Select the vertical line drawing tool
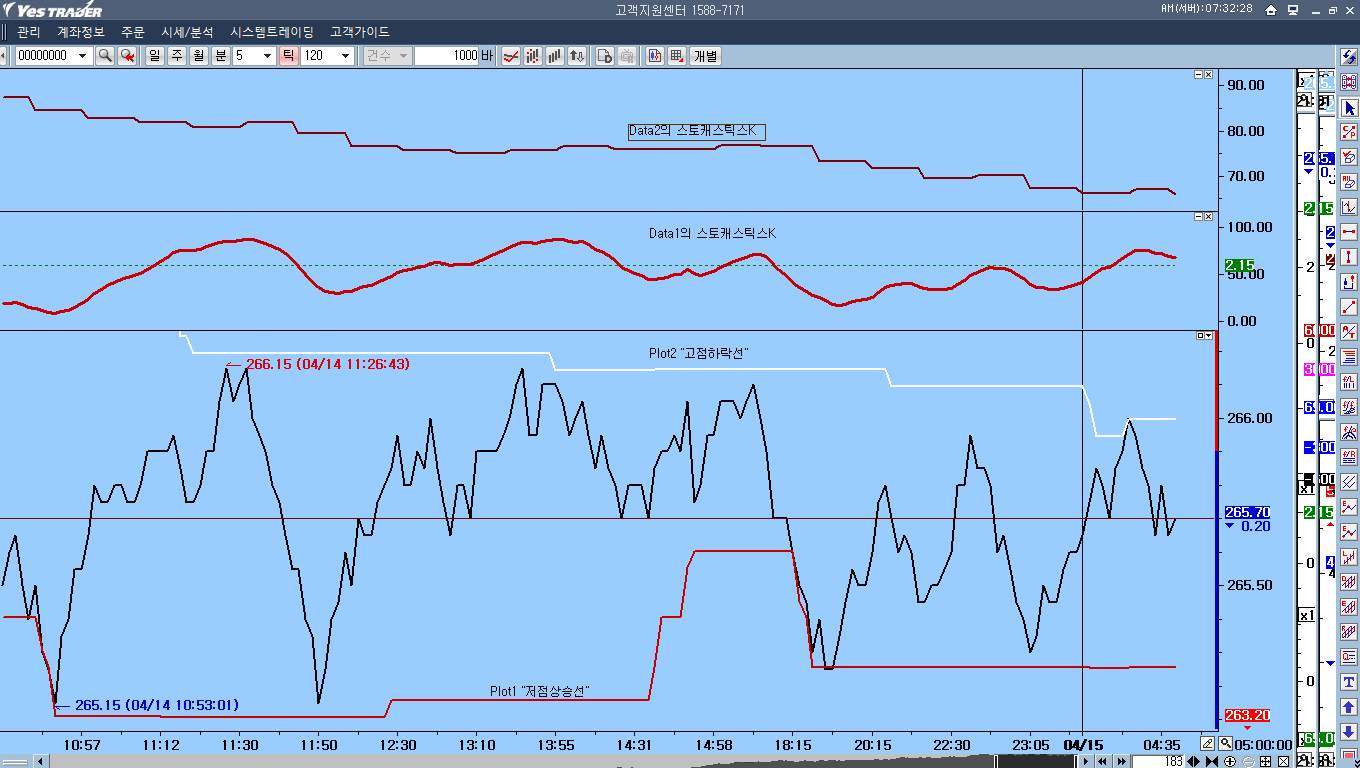Screen dimensions: 1360x768 click(x=1349, y=257)
